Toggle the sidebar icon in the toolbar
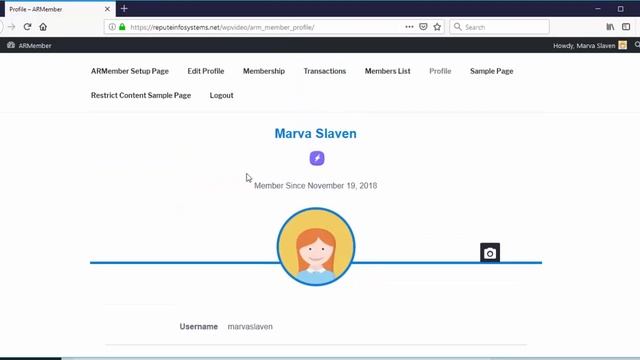This screenshot has width=640, height=360. [626, 27]
